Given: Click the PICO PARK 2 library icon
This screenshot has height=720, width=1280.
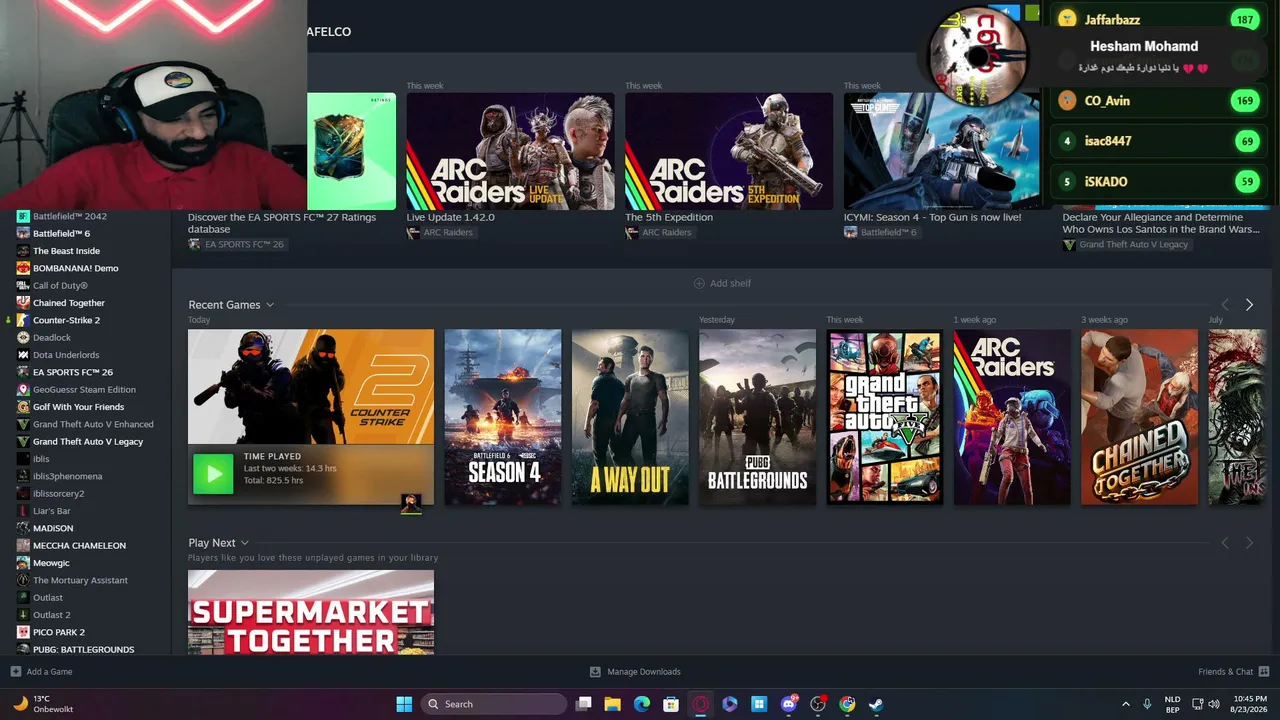Looking at the screenshot, I should (x=23, y=632).
